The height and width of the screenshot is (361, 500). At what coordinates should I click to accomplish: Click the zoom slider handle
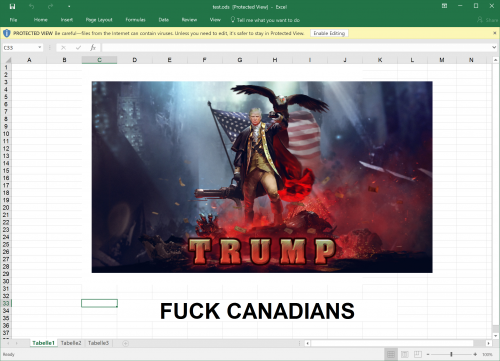pos(451,354)
